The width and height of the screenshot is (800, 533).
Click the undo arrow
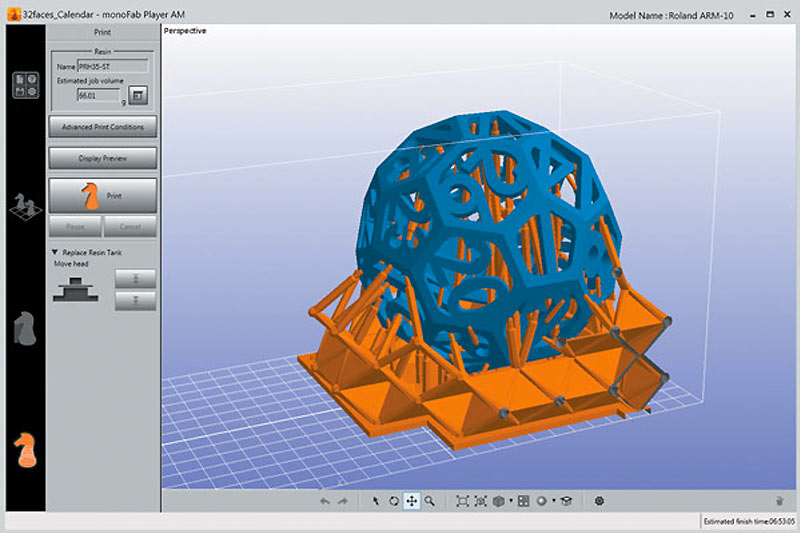click(x=325, y=500)
